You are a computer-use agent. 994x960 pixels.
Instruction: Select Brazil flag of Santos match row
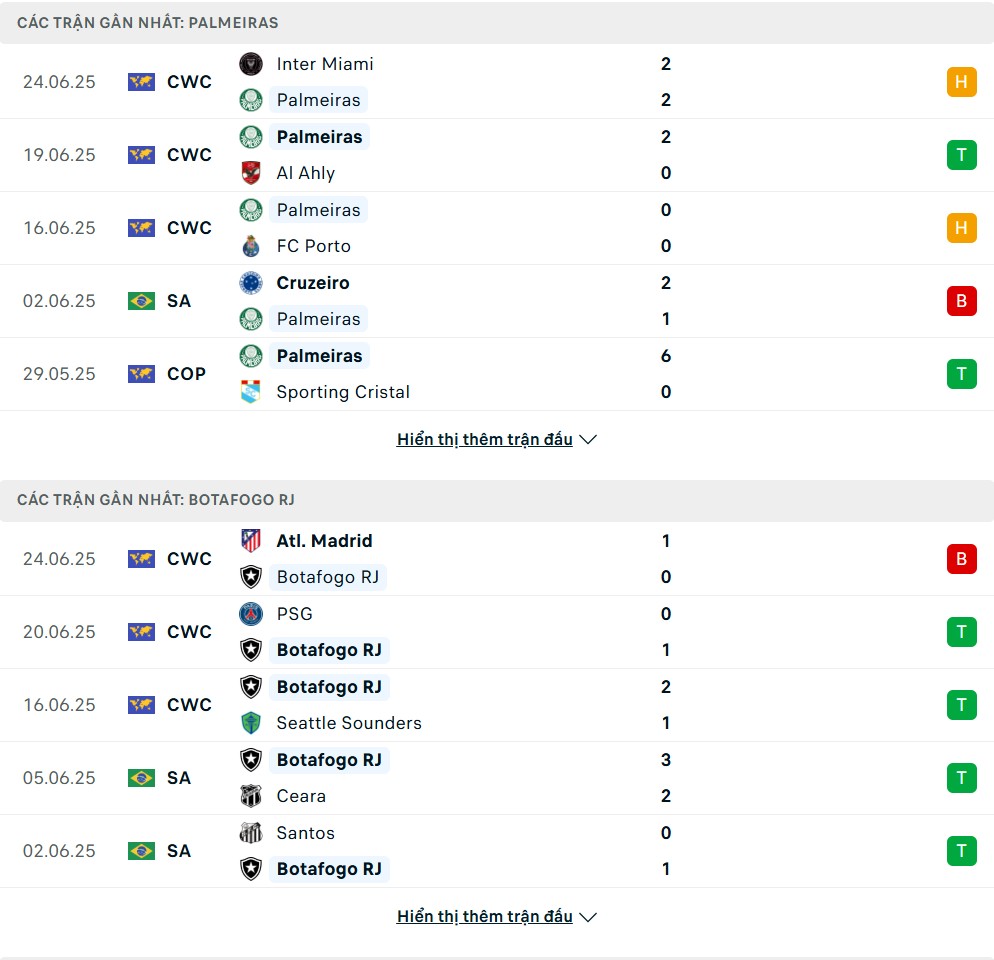coord(141,851)
